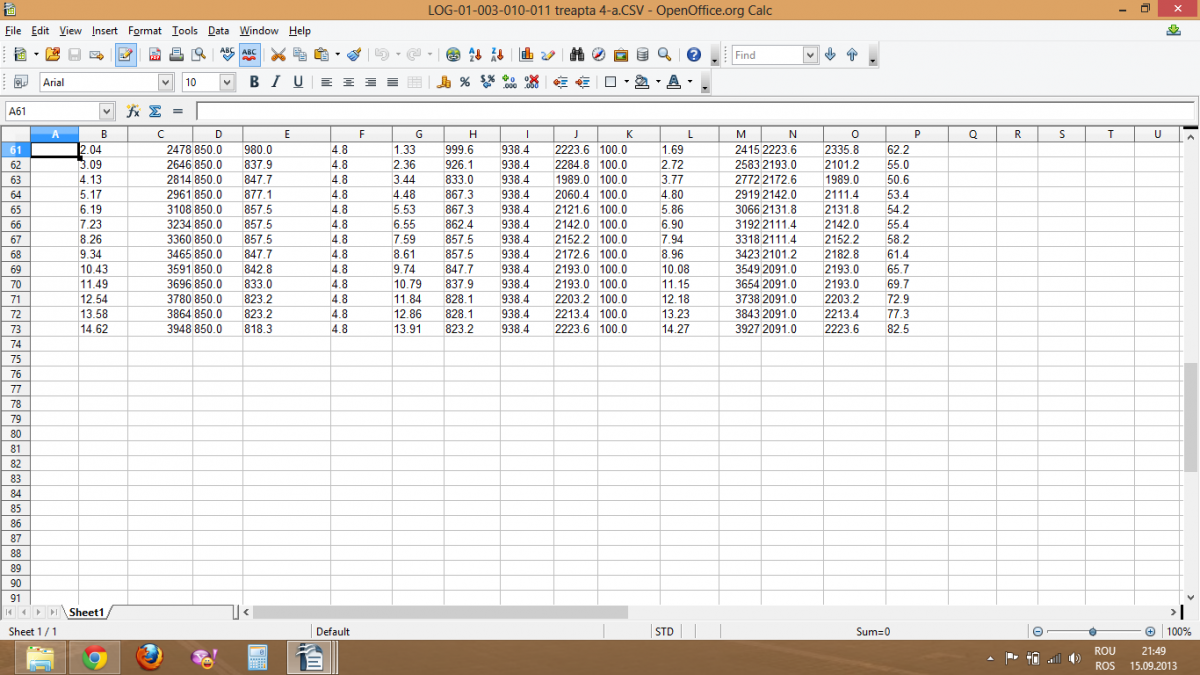
Task: Click the row 73 header
Action: tap(15, 329)
